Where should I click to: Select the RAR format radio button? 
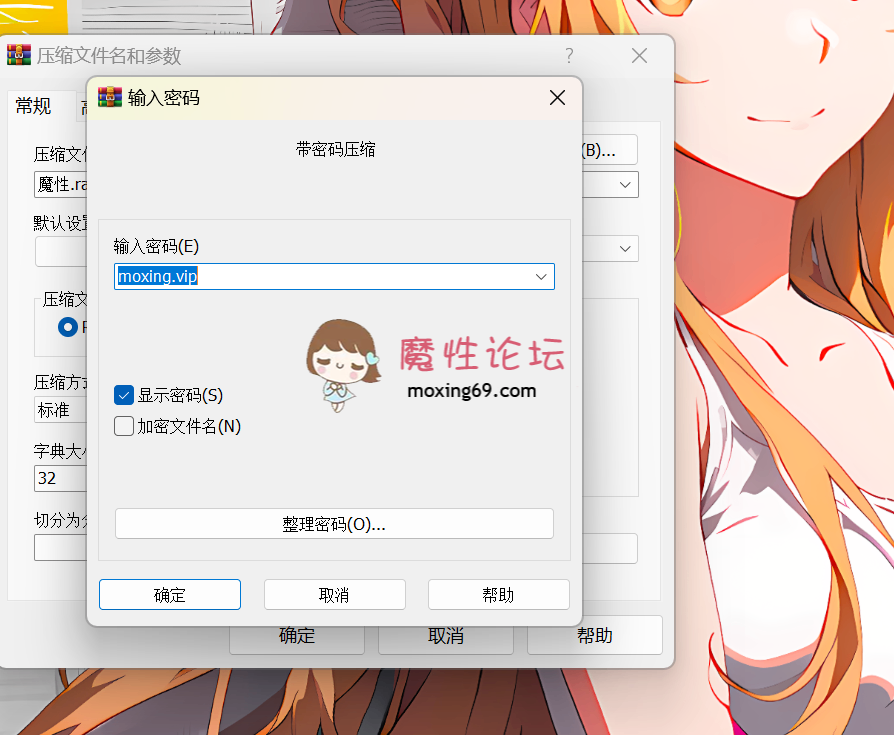(x=68, y=327)
